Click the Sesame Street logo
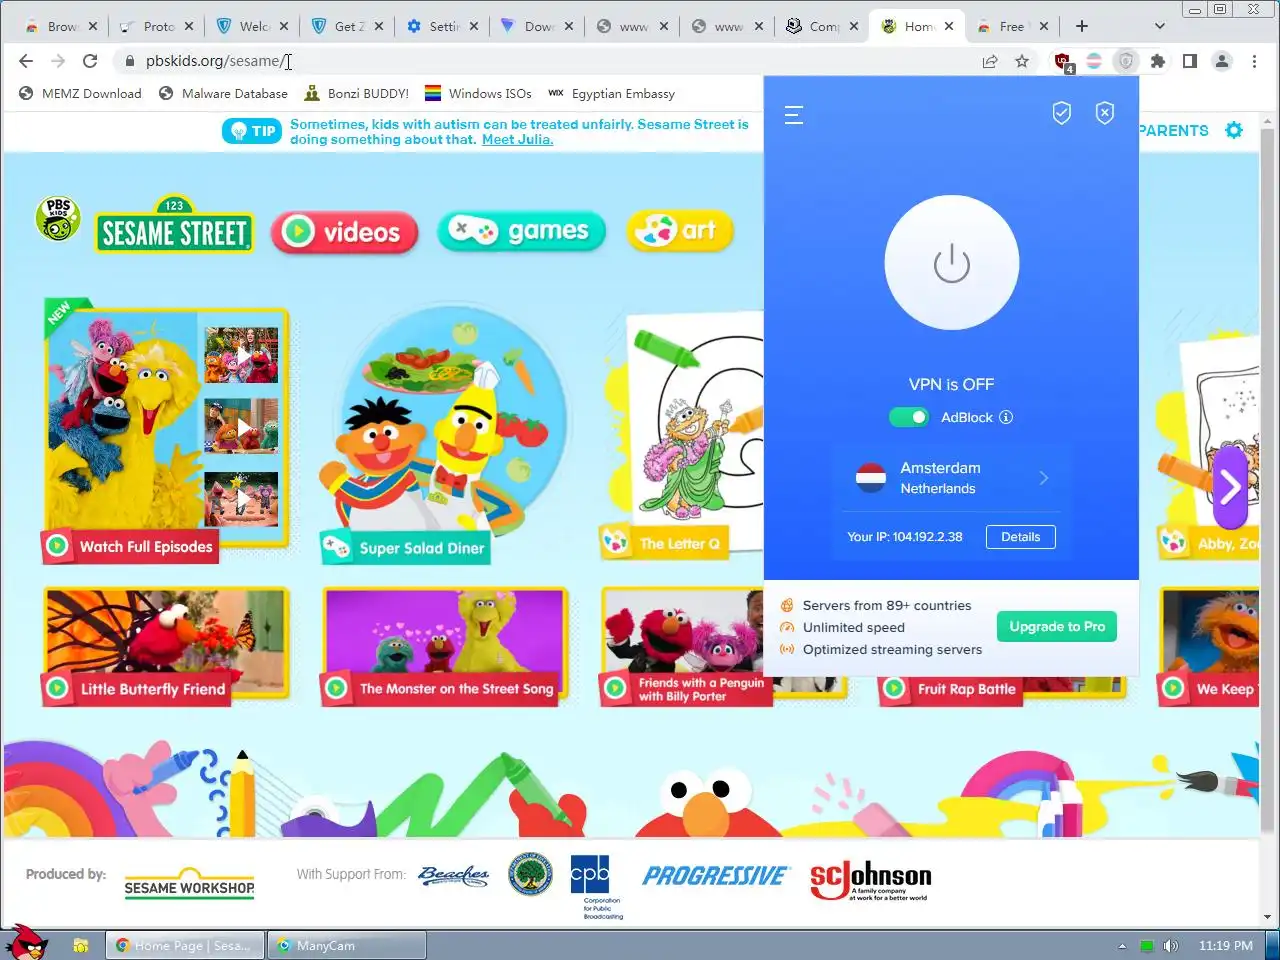 click(174, 226)
